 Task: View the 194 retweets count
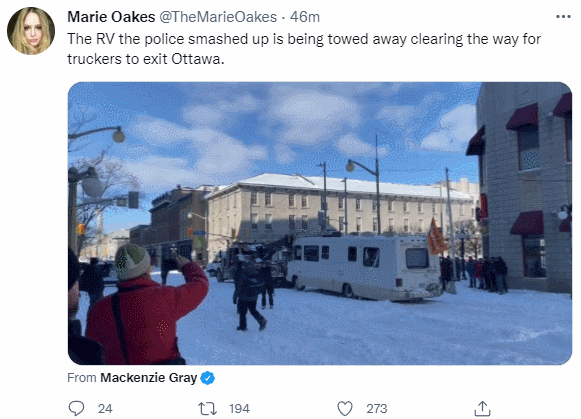click(239, 409)
